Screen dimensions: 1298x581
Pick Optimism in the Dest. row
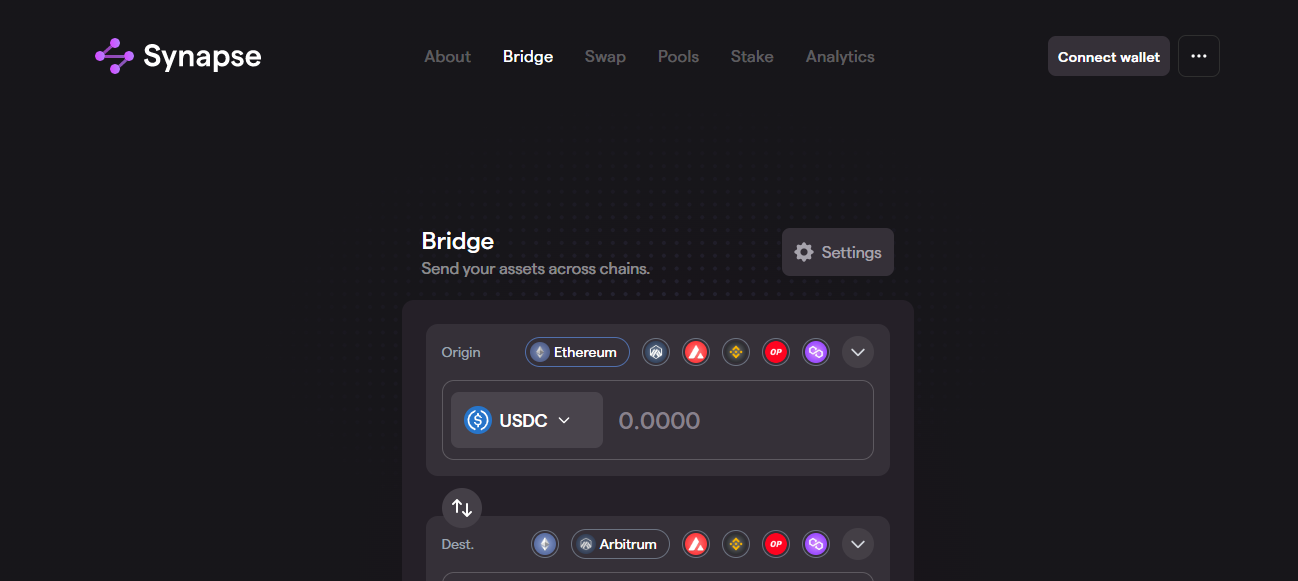(x=776, y=544)
